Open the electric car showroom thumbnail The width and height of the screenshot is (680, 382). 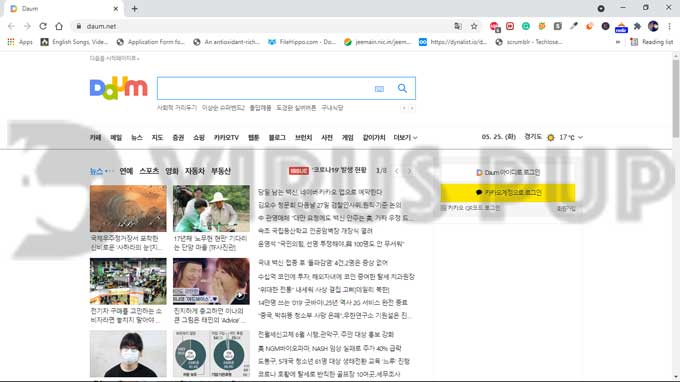(x=128, y=281)
